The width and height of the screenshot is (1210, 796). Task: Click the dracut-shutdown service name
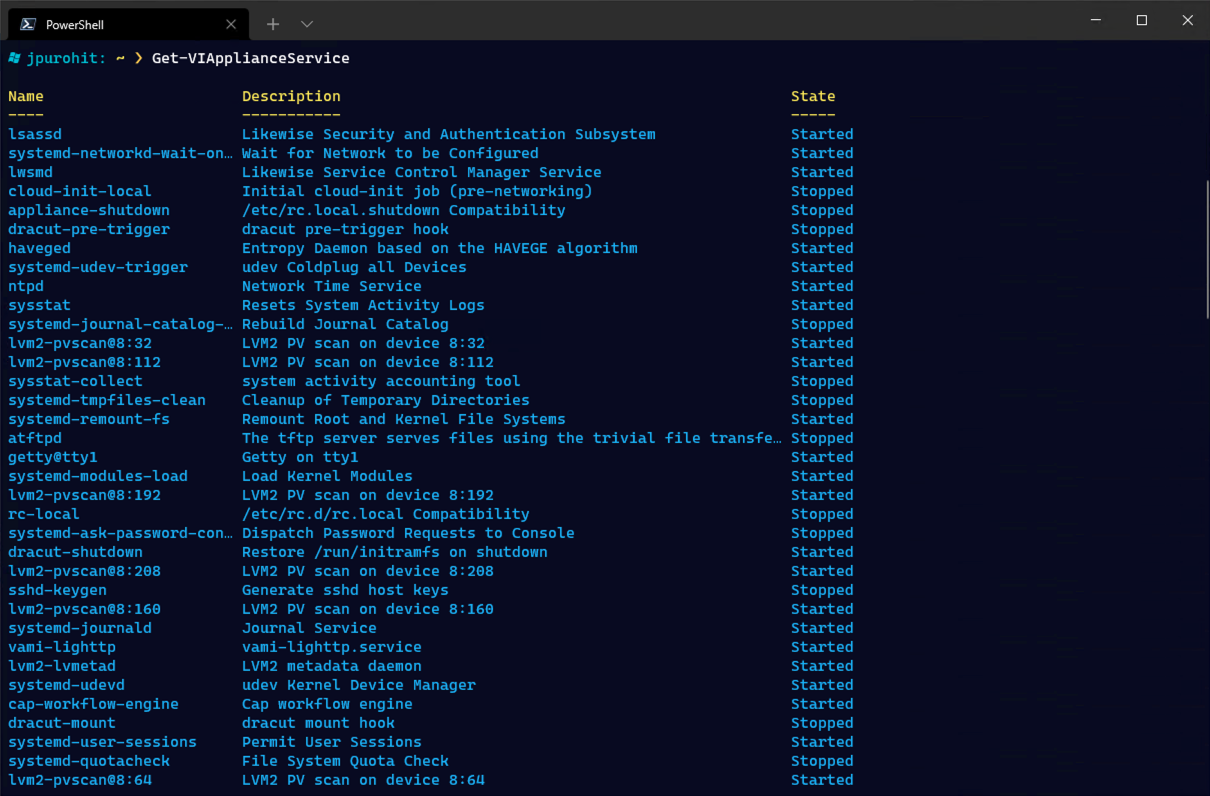(75, 552)
